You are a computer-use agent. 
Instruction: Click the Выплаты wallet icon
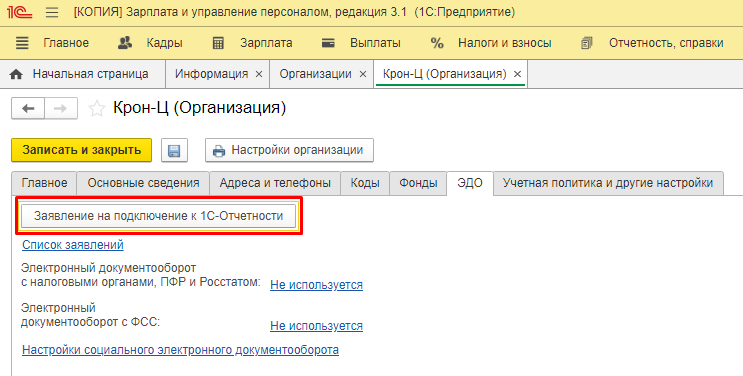(328, 43)
